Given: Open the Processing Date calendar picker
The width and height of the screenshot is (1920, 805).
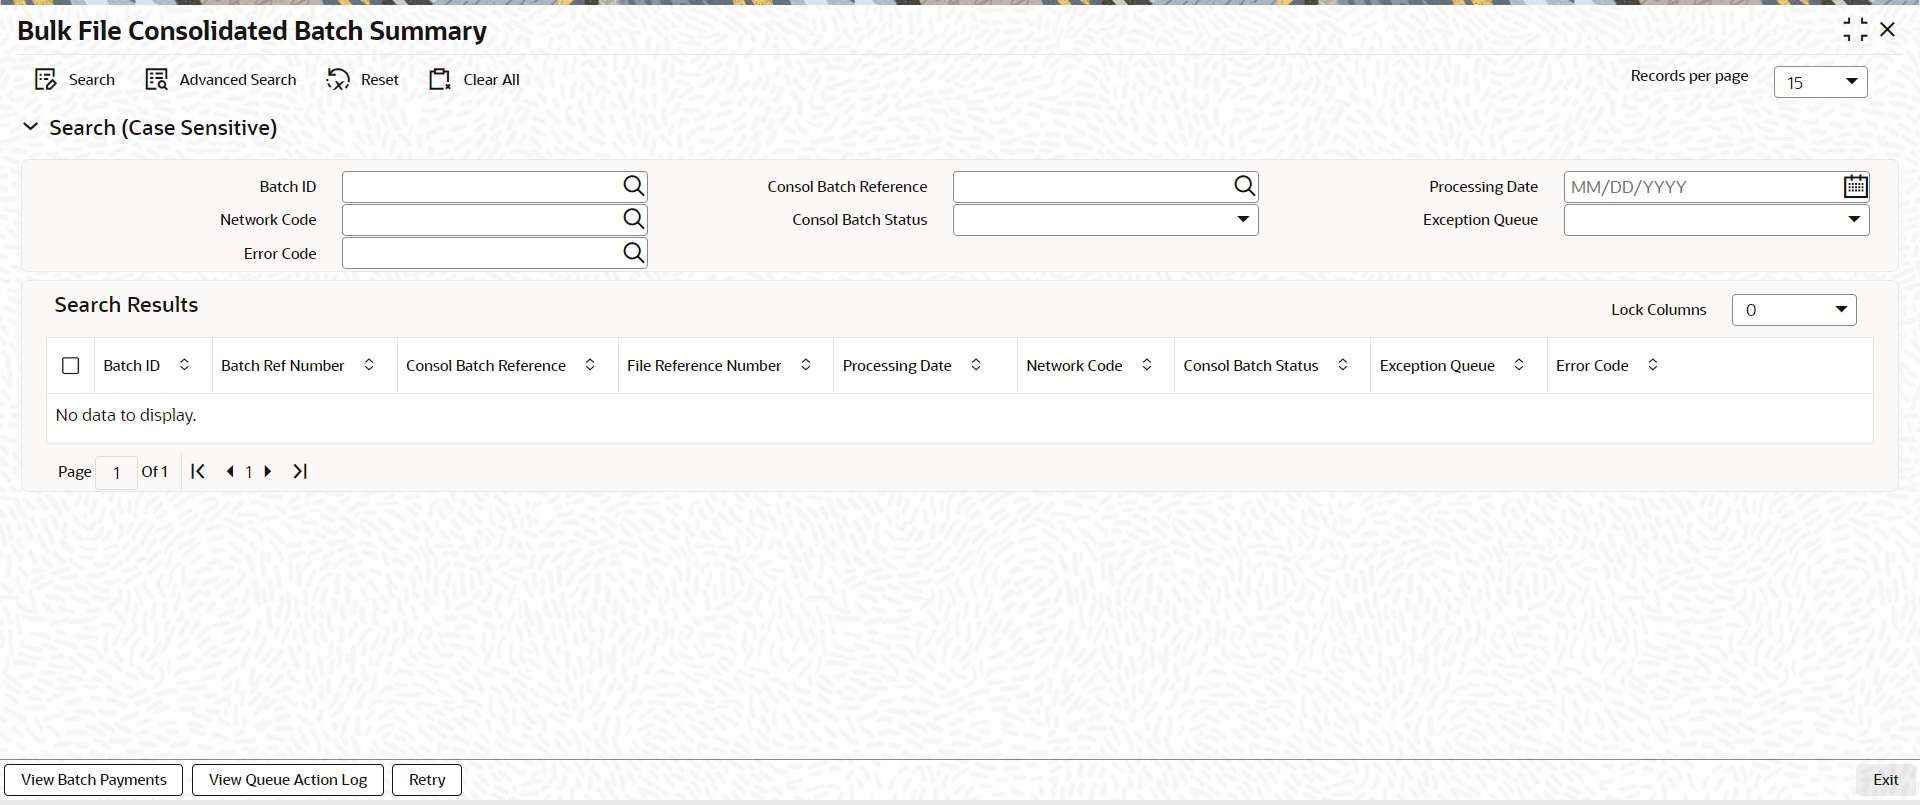Looking at the screenshot, I should (x=1856, y=186).
